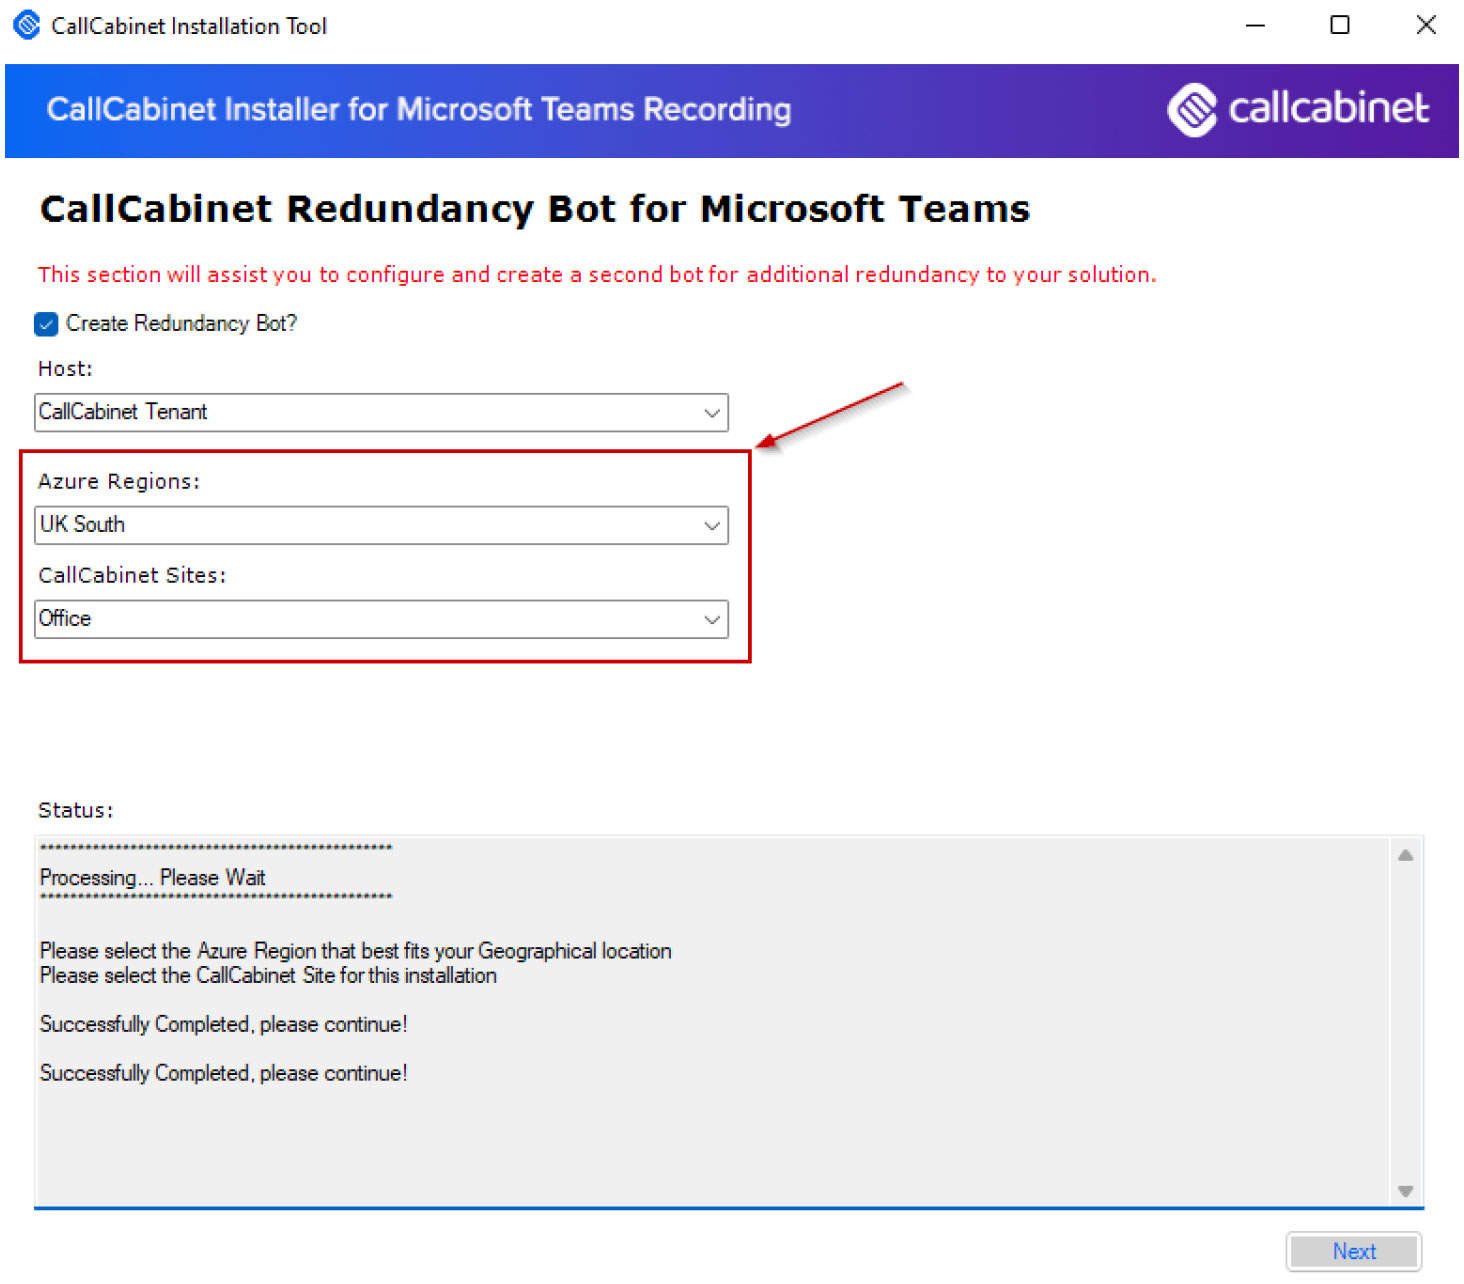This screenshot has height=1284, width=1464.
Task: Click the 'Host:' label
Action: pos(65,369)
